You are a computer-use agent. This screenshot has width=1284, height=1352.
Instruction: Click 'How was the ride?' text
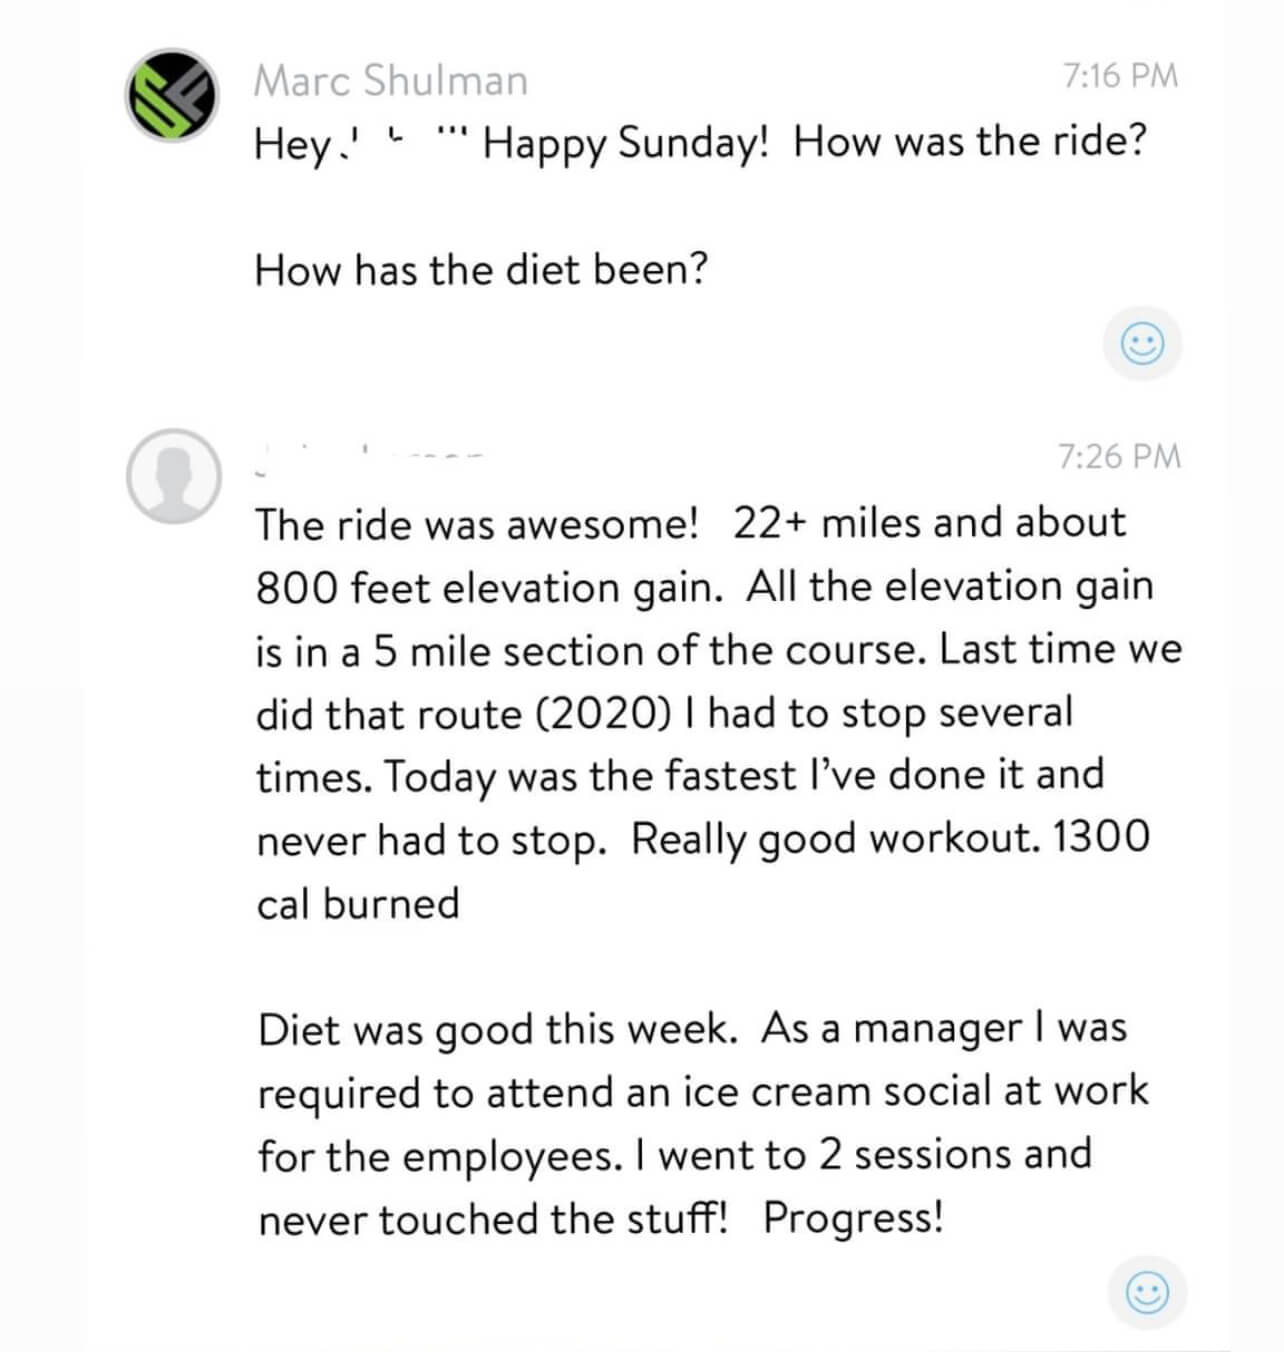pyautogui.click(x=969, y=142)
